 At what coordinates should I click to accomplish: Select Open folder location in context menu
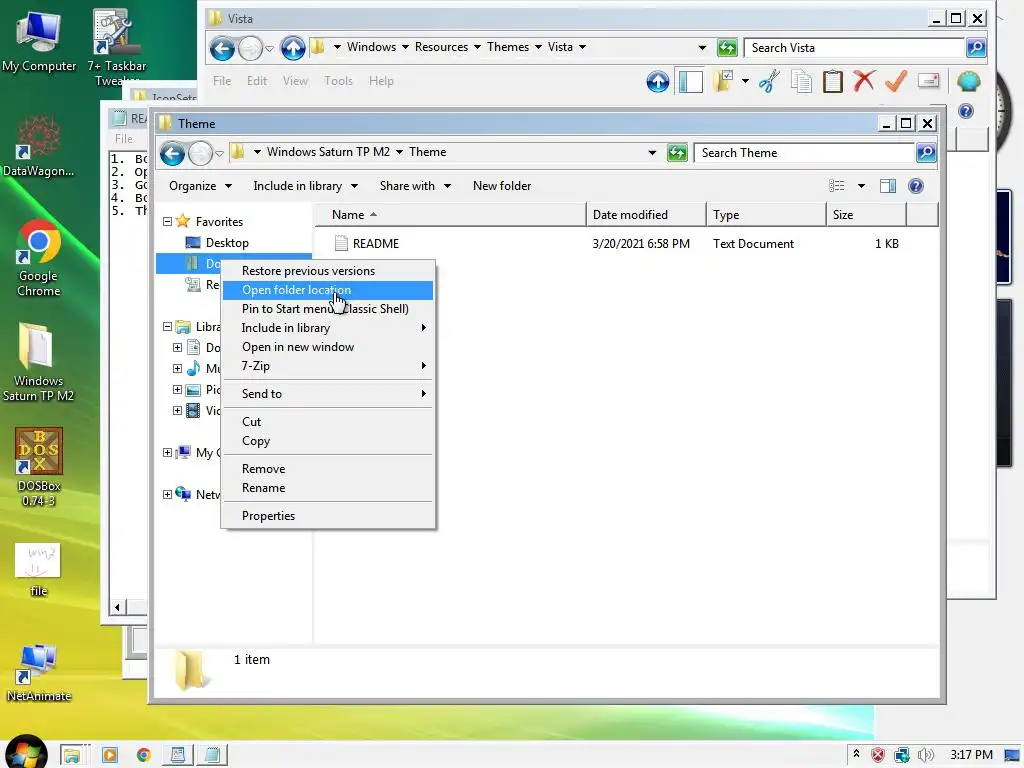pos(328,290)
